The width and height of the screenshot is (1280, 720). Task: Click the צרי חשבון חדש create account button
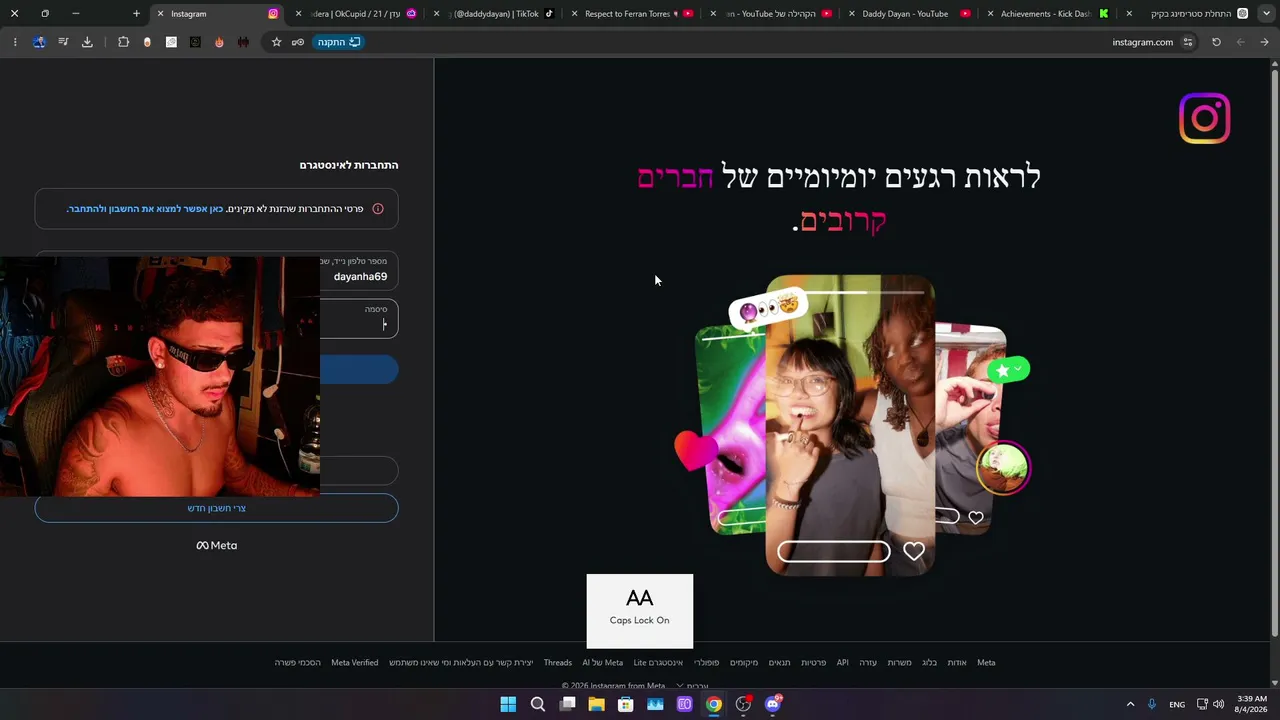coord(216,508)
